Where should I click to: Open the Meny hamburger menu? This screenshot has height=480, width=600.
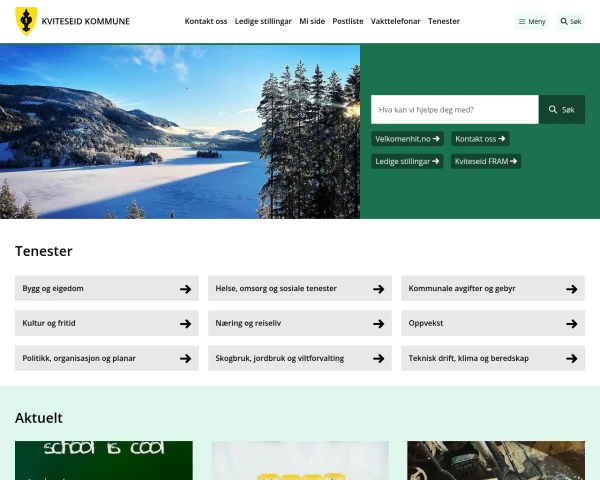[532, 21]
